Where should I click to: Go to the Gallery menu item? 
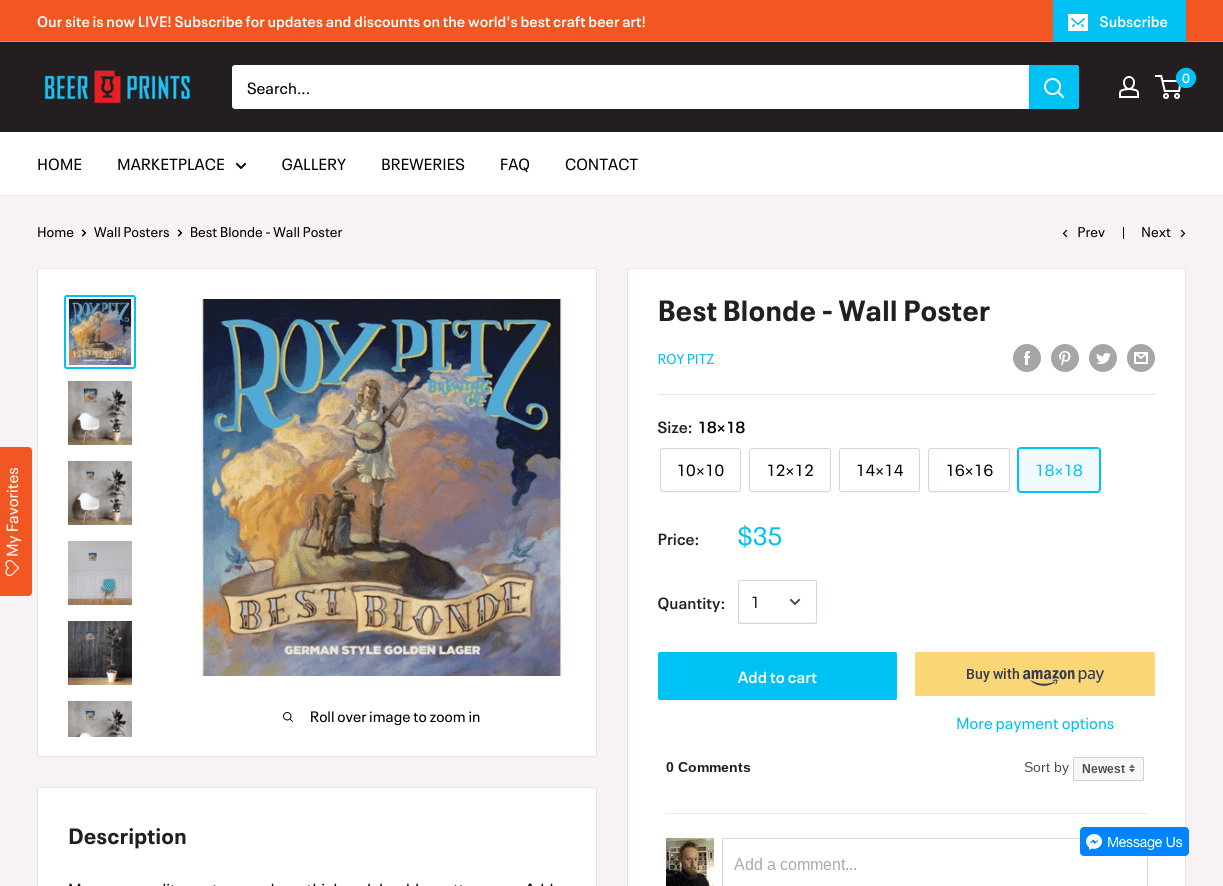313,164
